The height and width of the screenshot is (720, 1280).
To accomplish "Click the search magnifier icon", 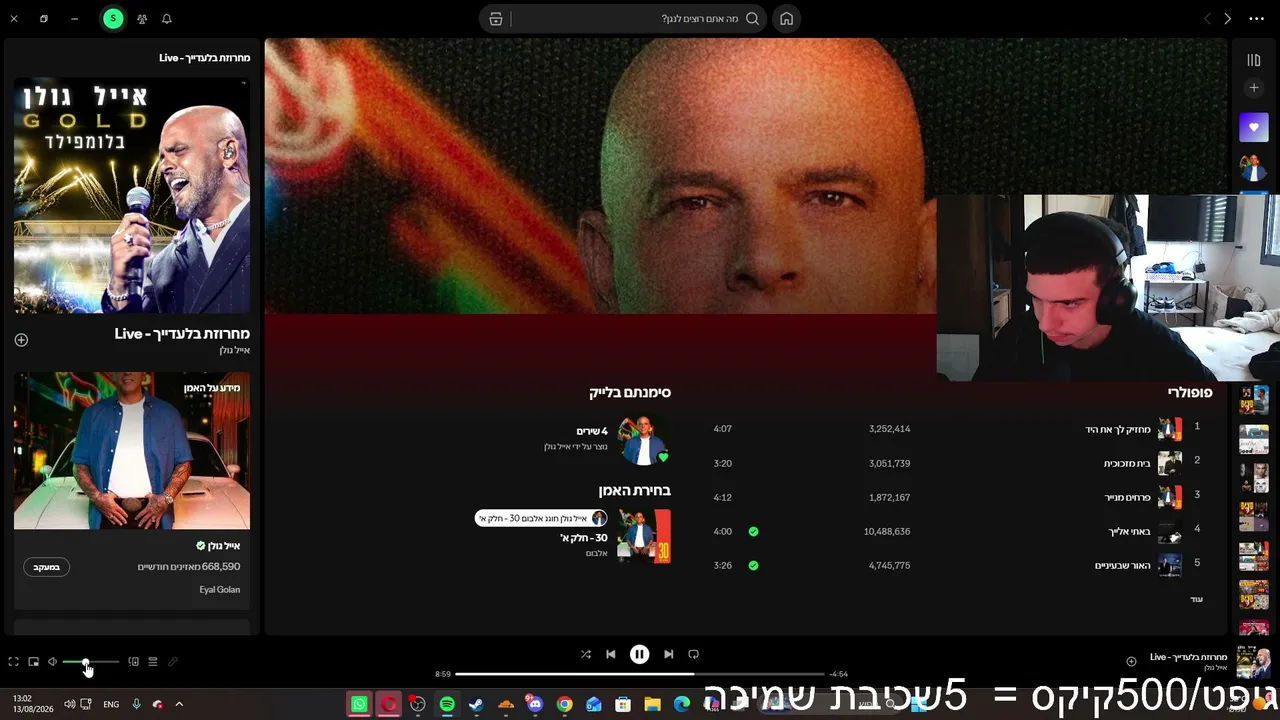I will (752, 19).
